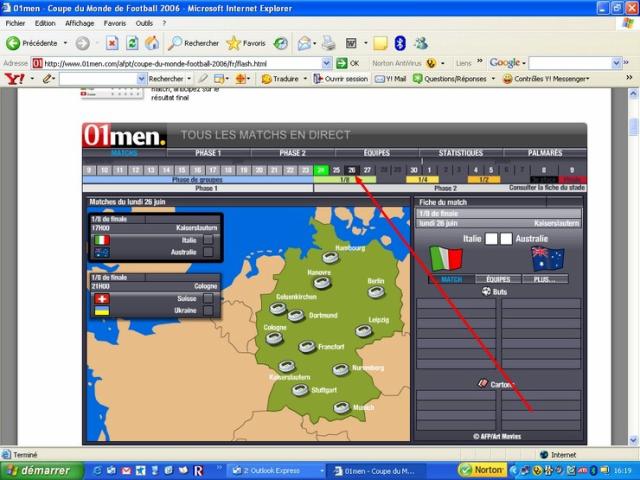Select the Stuttgart stadium icon
This screenshot has width=640, height=480.
[300, 390]
